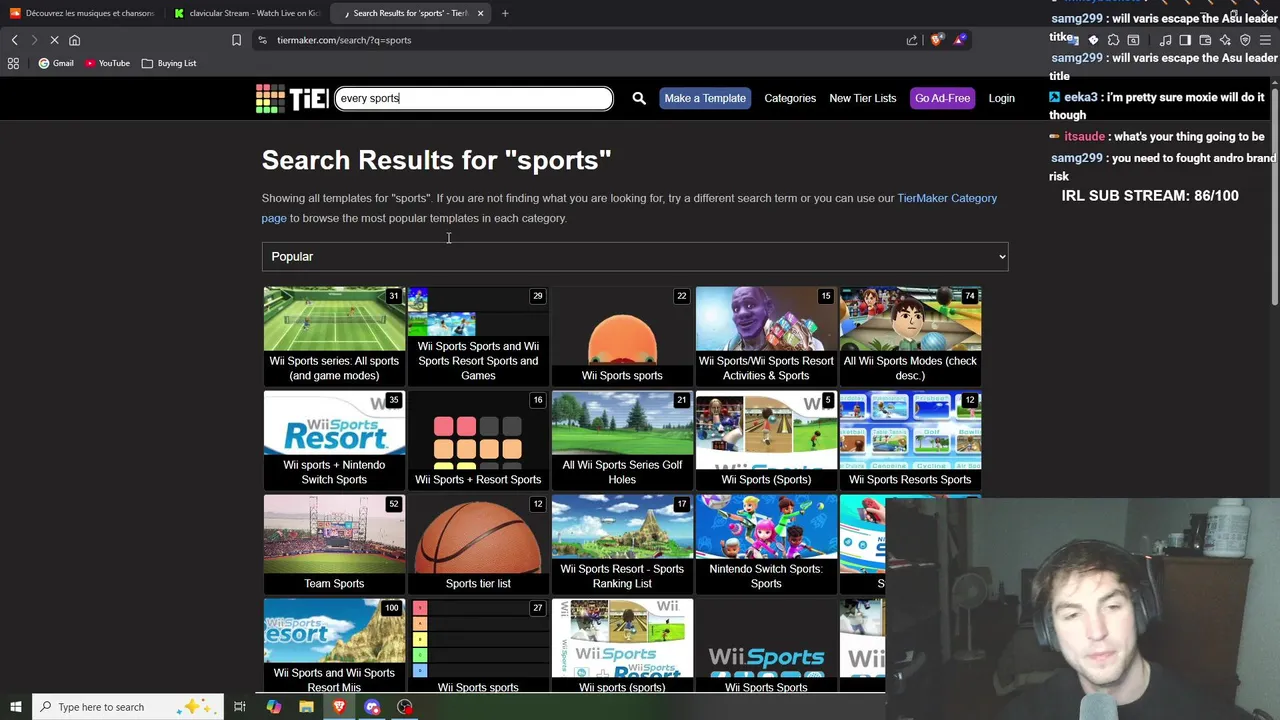Select the Search Results for 'sports' tab

click(x=410, y=13)
